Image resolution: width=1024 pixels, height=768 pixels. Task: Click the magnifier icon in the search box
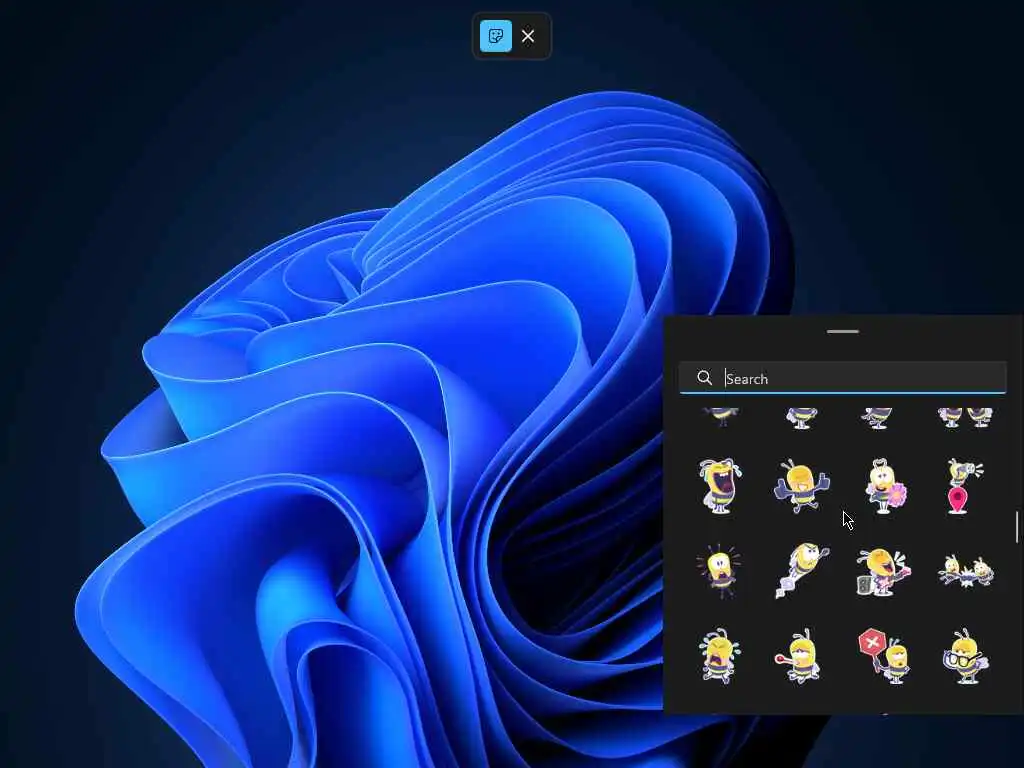click(704, 377)
